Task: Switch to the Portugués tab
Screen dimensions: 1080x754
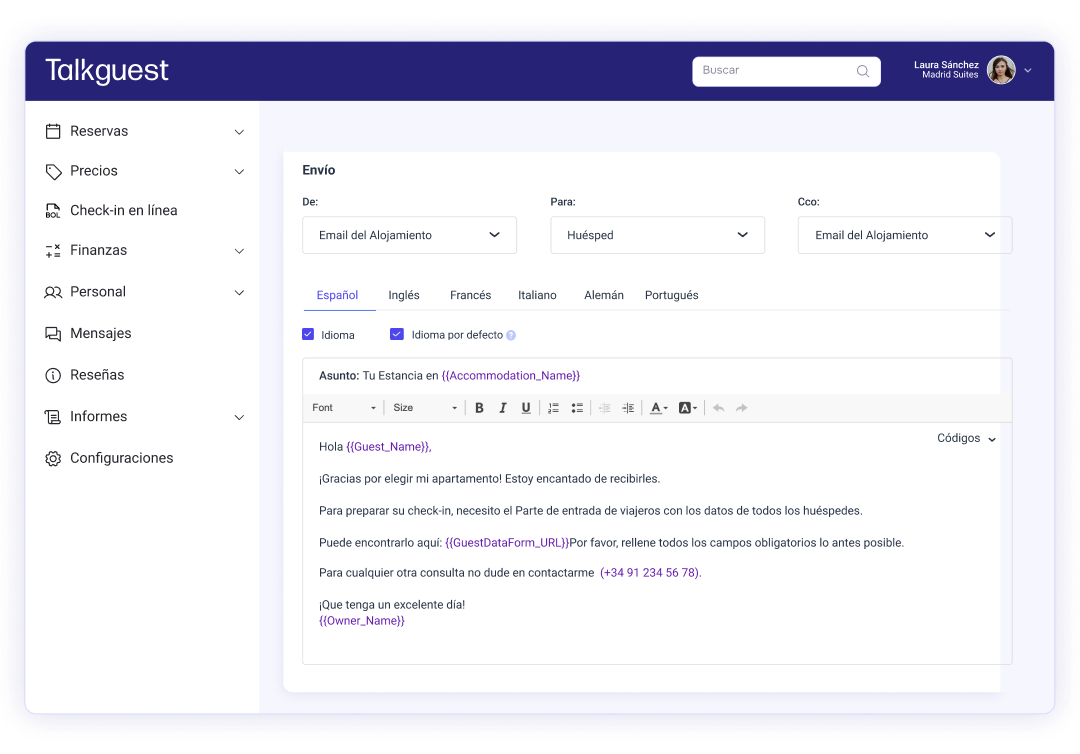Action: (x=672, y=295)
